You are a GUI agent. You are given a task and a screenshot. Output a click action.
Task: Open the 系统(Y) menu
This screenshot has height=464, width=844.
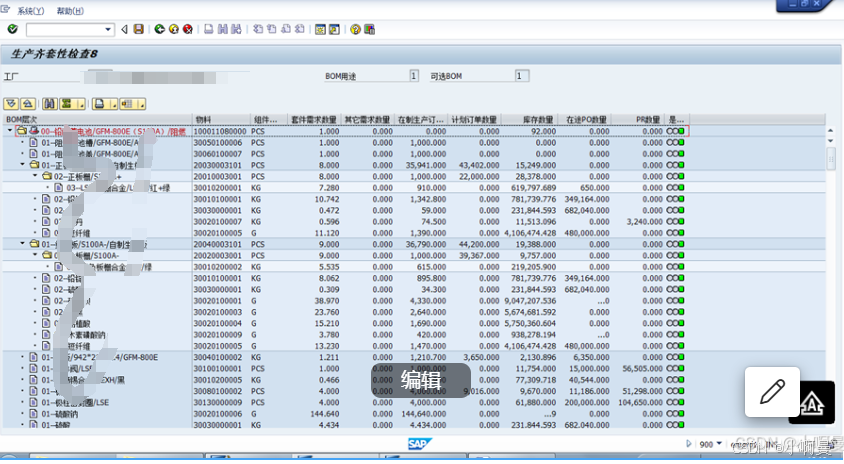tap(31, 11)
